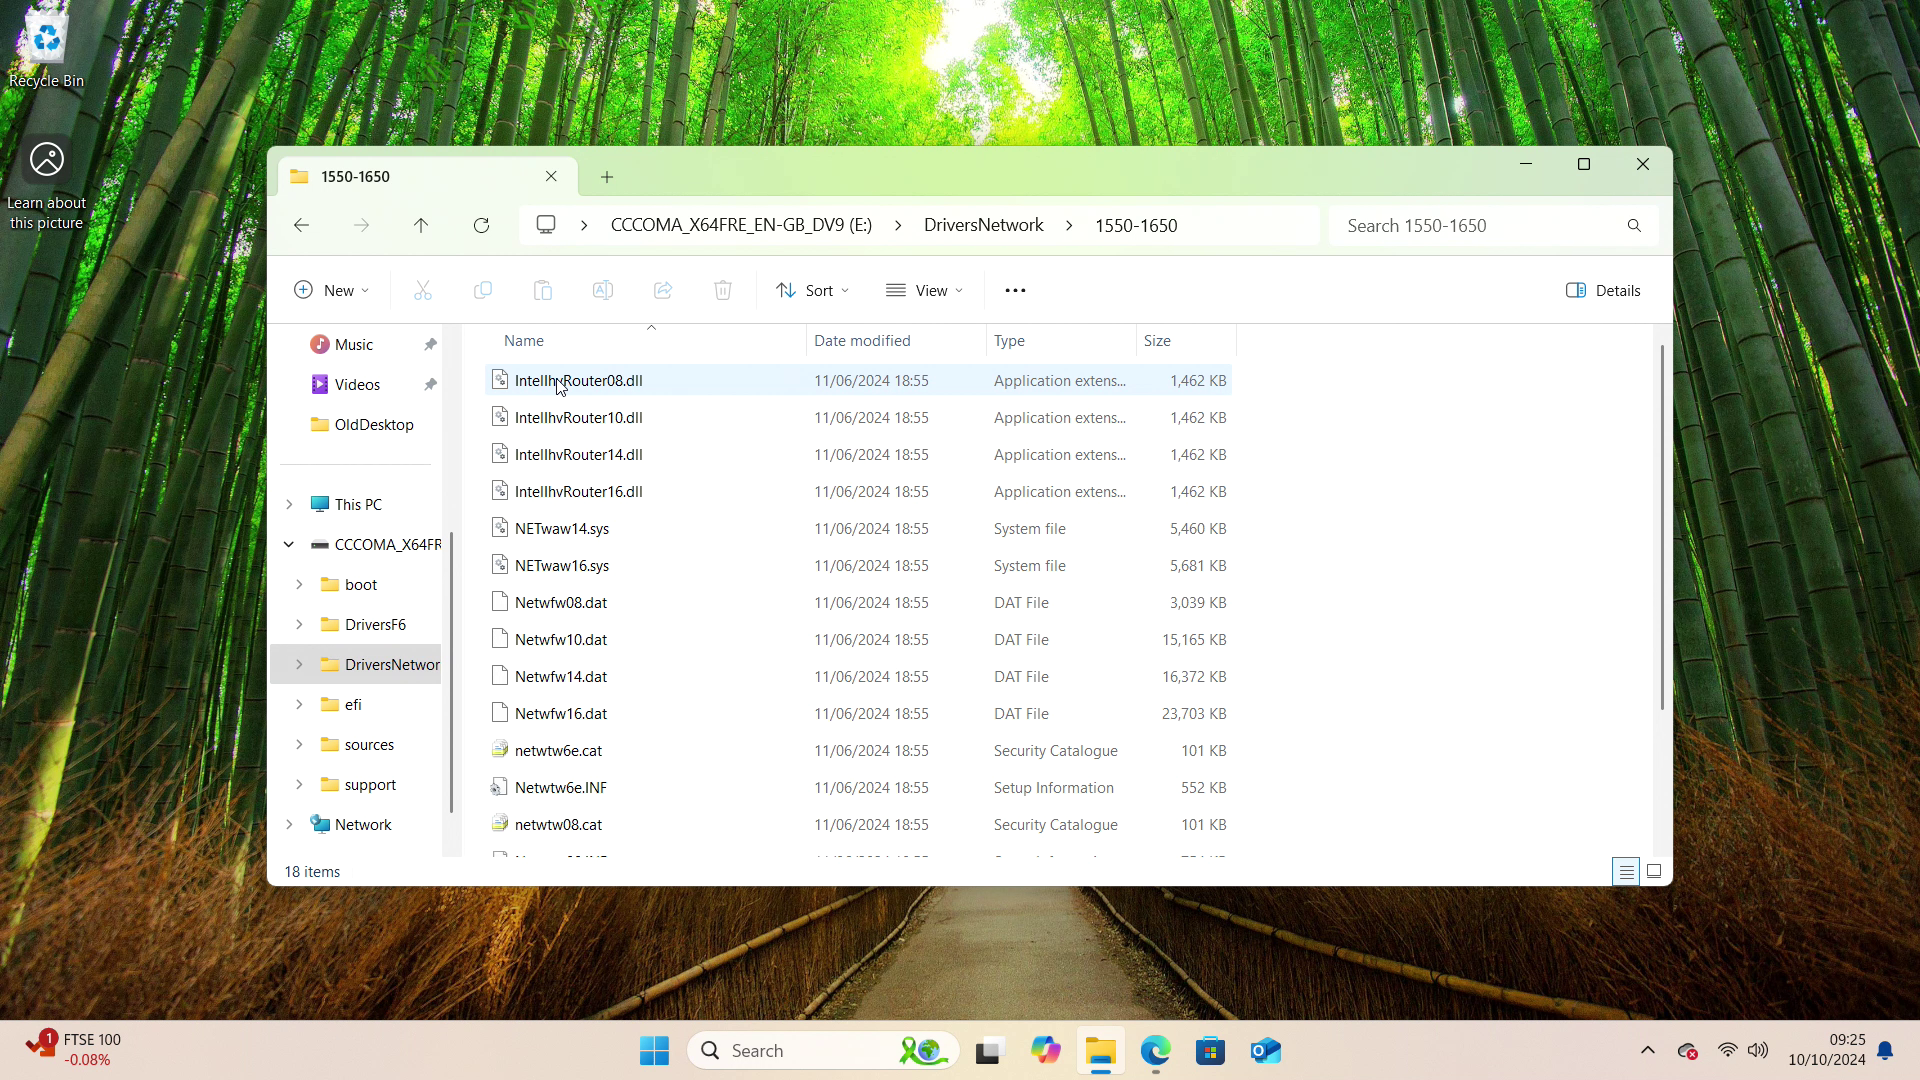Open the New dropdown menu
Screen dimensions: 1920x1080
(332, 290)
